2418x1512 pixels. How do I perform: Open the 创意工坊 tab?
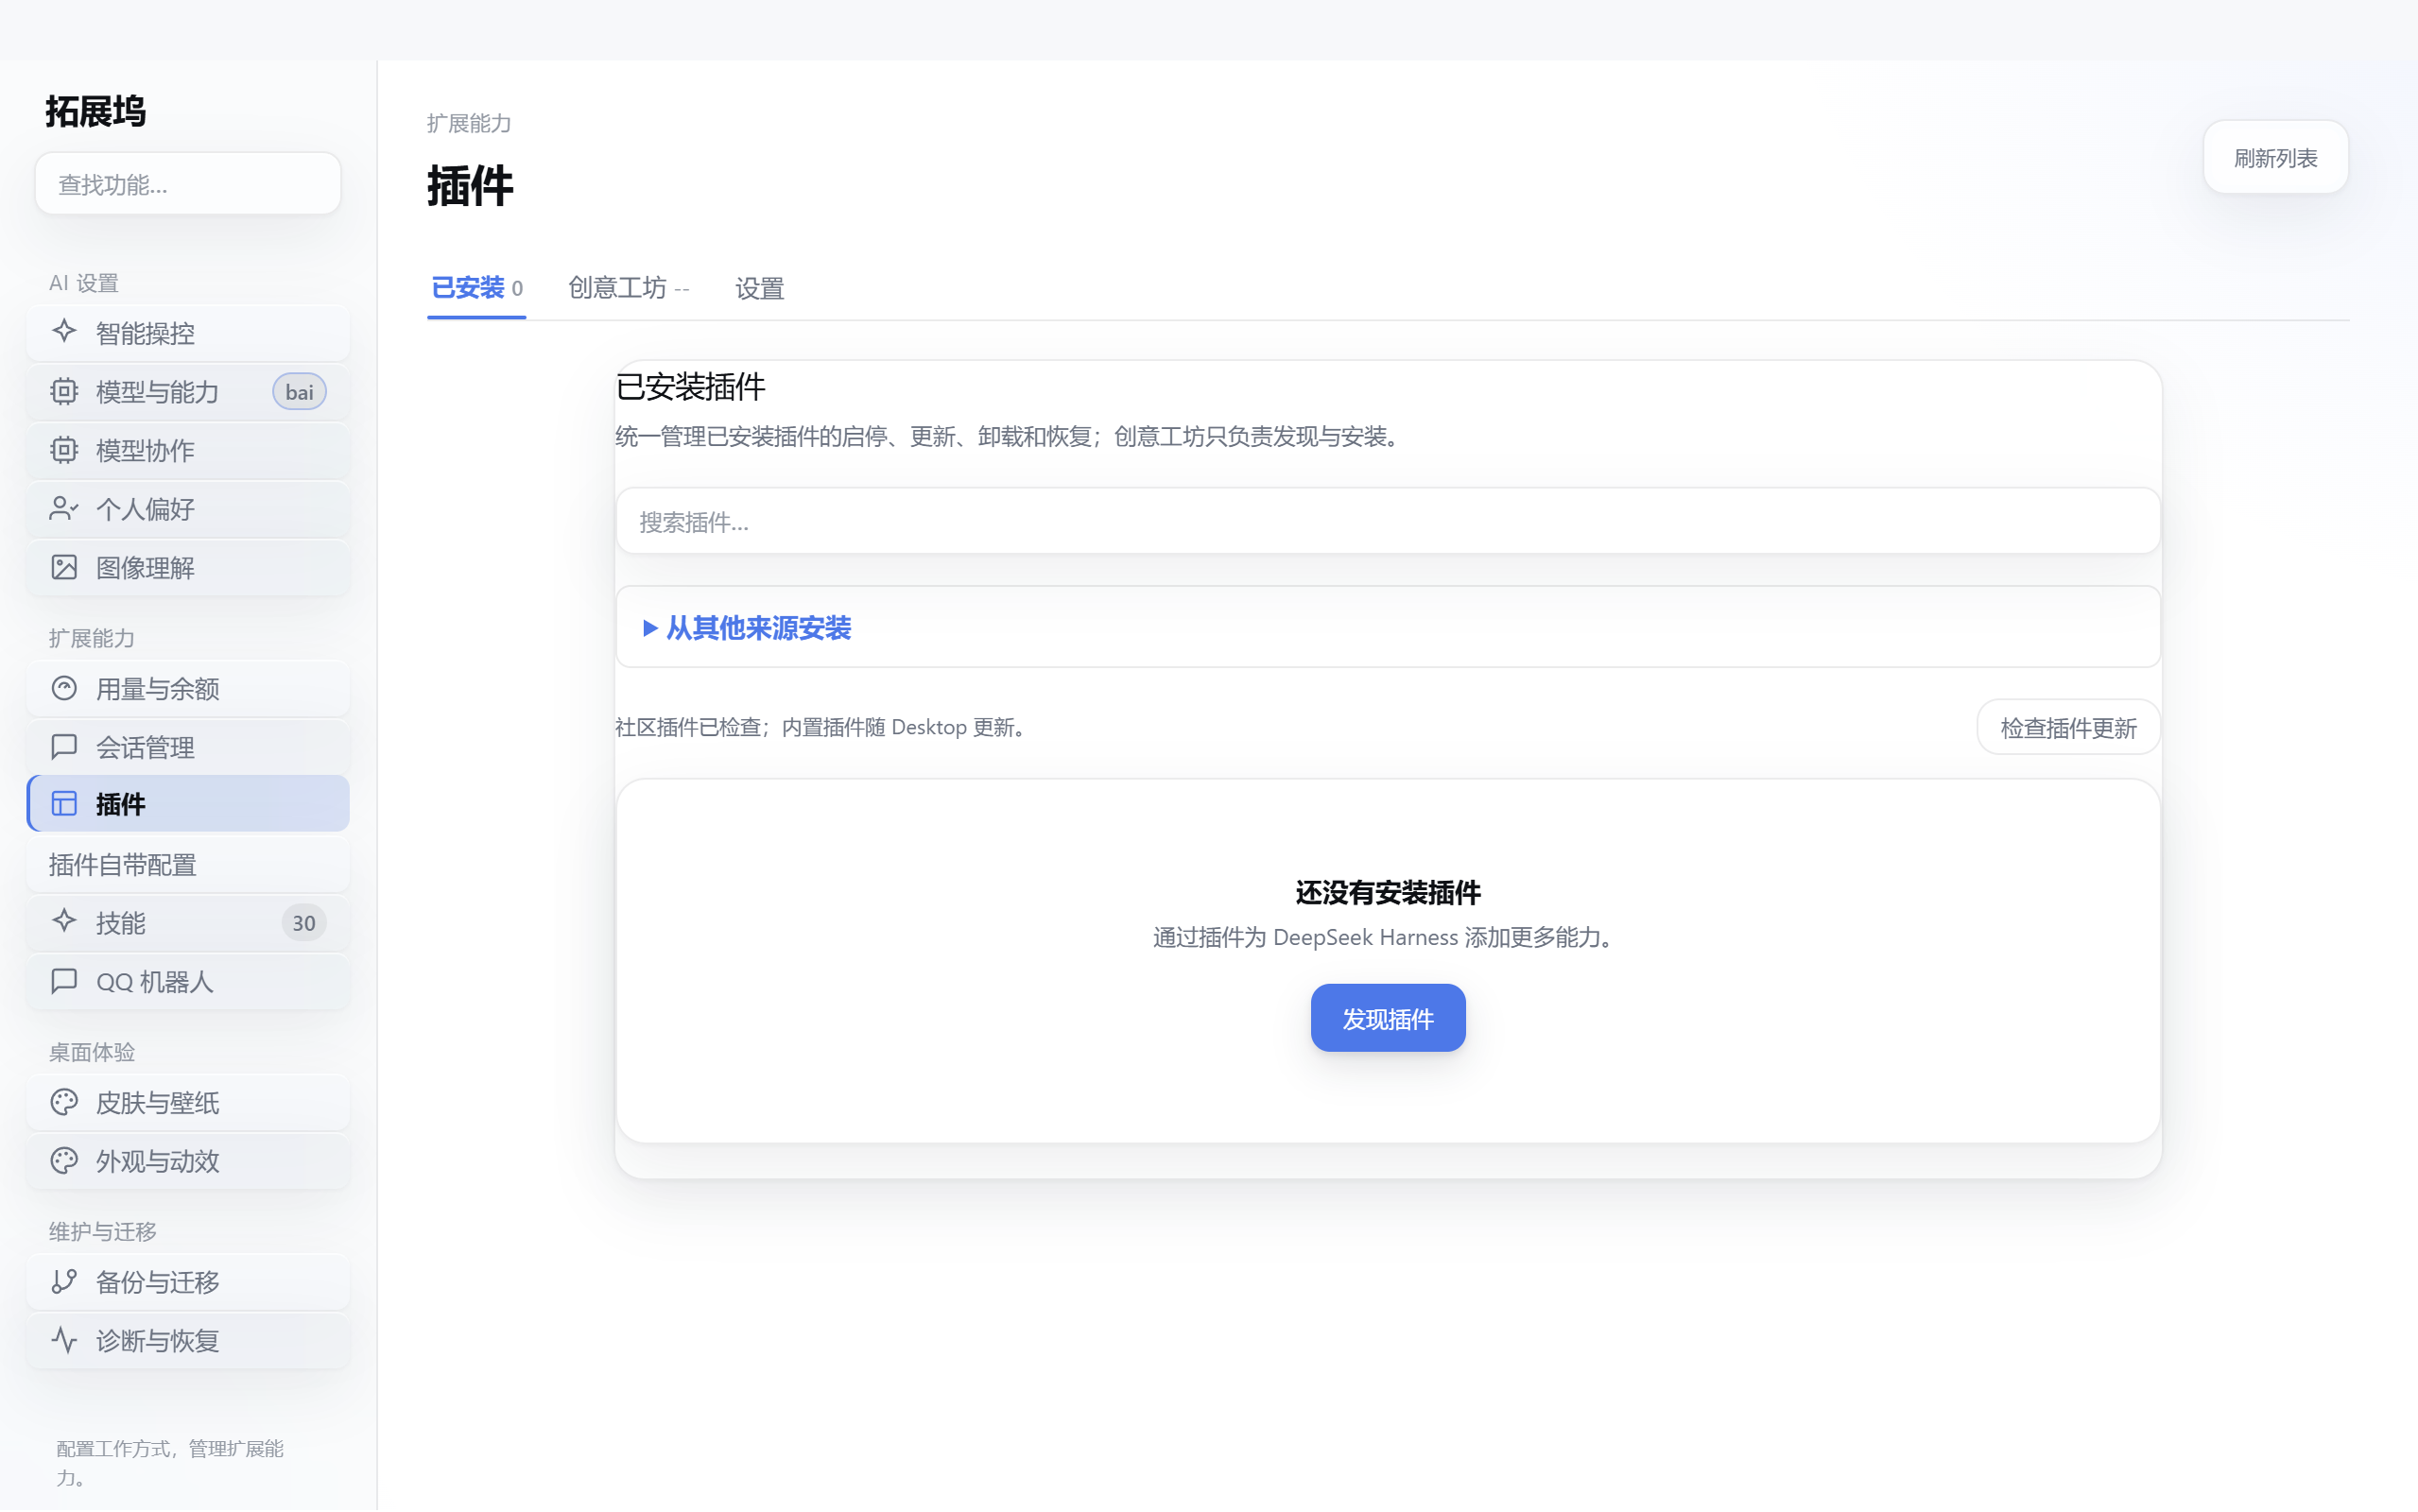point(628,288)
